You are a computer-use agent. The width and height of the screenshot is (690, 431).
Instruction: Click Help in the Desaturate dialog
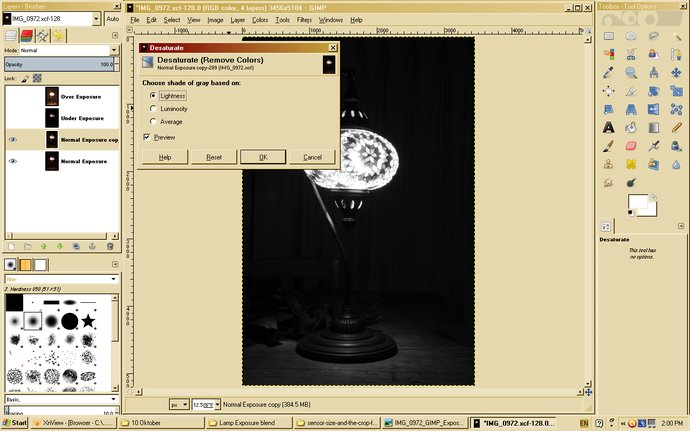click(165, 157)
